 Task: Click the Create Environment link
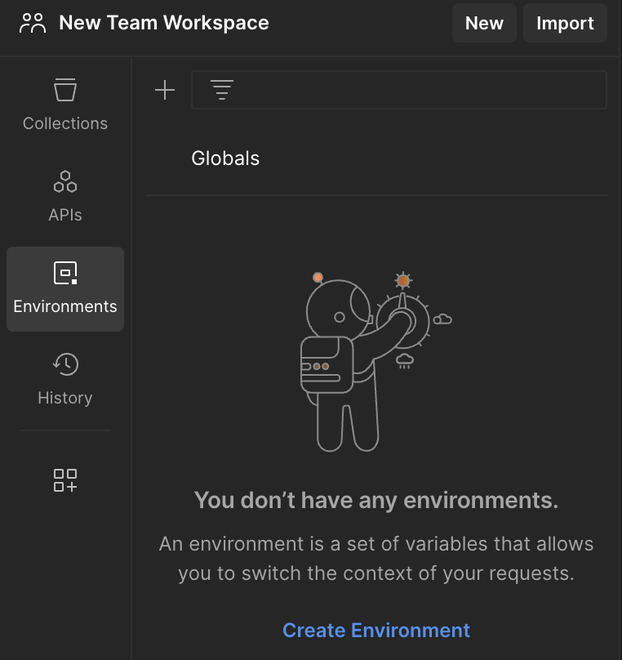[376, 630]
